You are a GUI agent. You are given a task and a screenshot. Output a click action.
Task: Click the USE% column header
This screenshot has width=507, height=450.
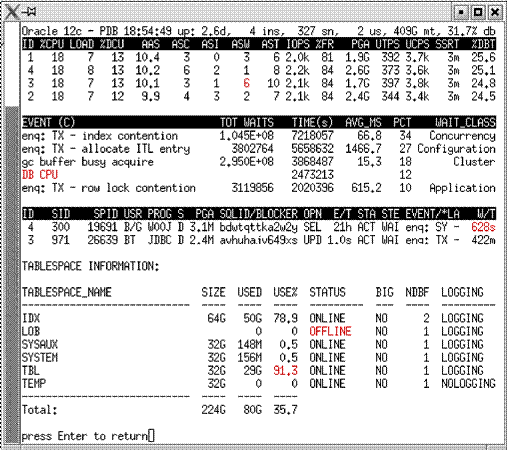[286, 292]
